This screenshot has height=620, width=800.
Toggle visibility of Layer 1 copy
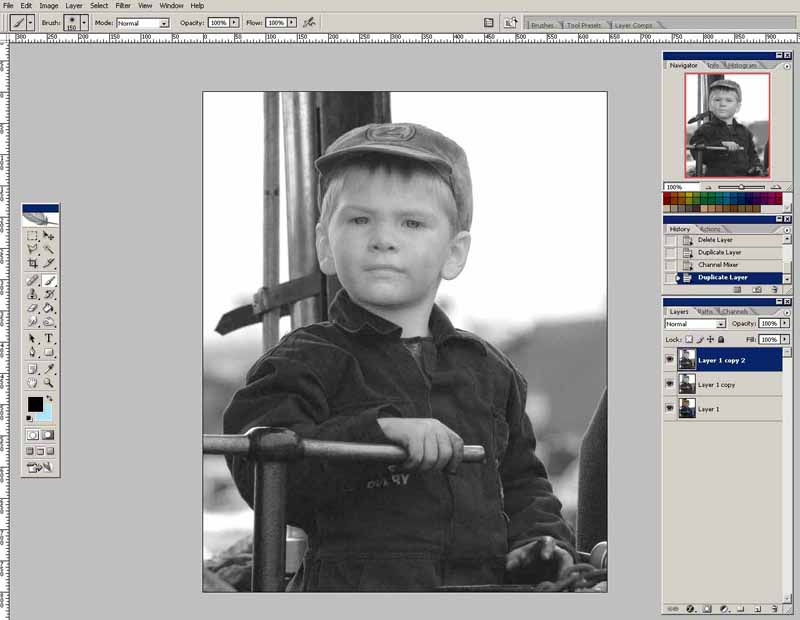pos(670,384)
